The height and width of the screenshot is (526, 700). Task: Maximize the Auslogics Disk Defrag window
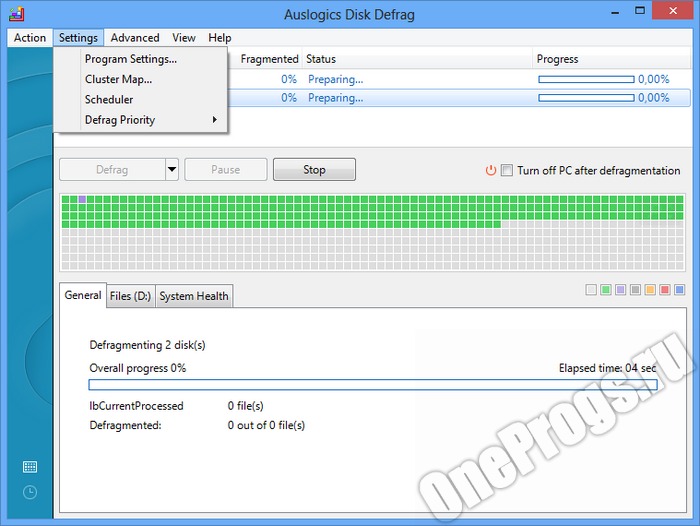pos(640,11)
